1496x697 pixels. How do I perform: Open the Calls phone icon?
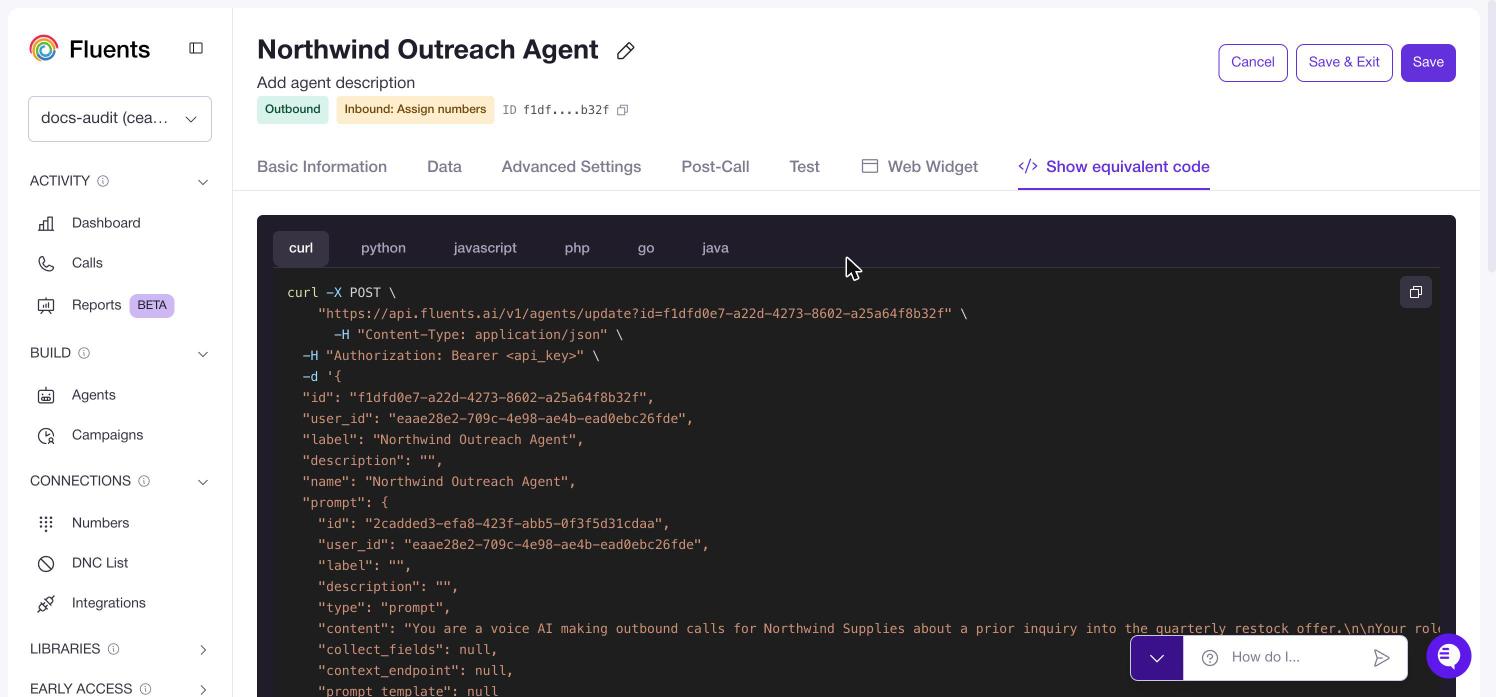46,263
